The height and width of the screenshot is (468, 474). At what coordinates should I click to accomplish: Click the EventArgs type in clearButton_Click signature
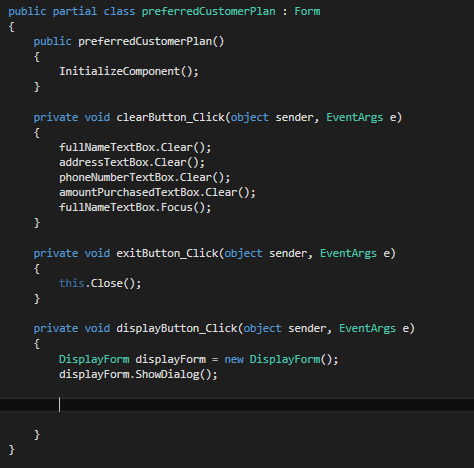(x=355, y=117)
